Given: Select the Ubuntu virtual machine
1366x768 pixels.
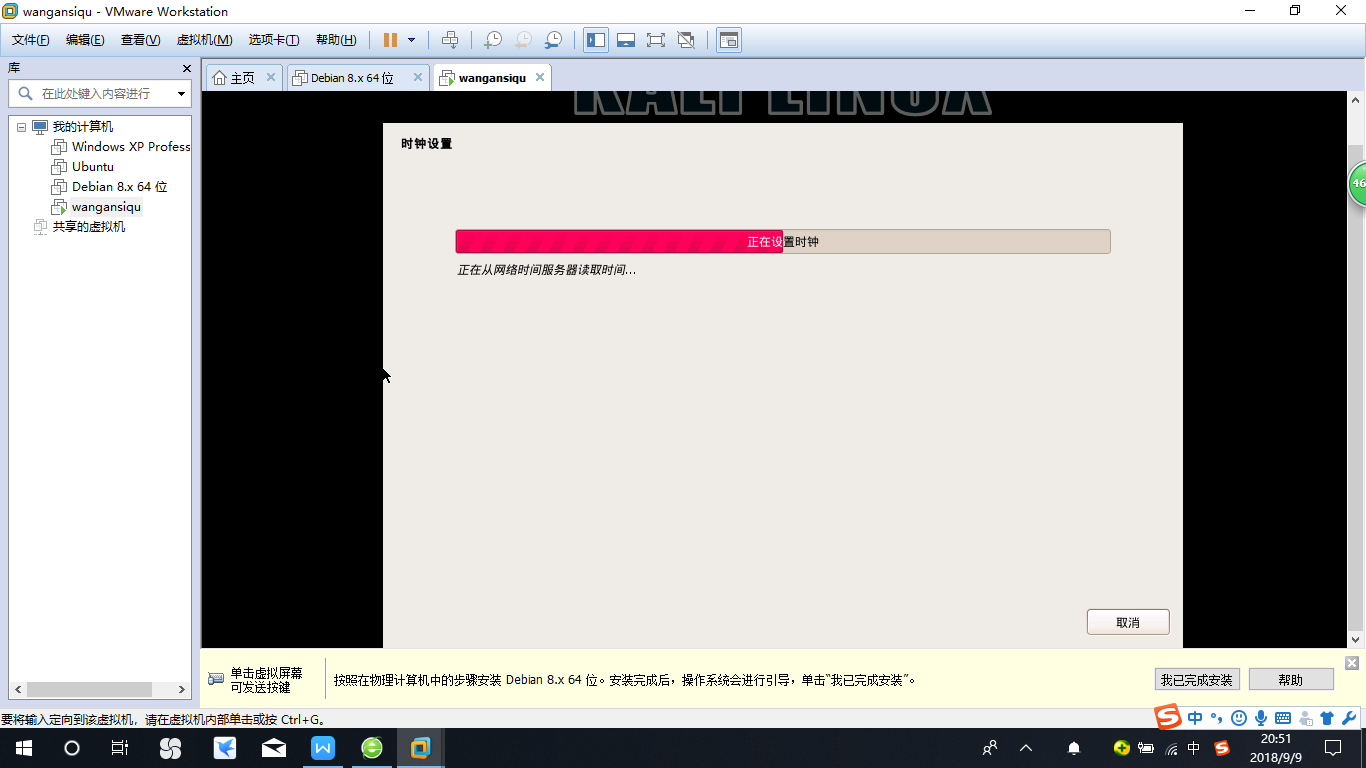Looking at the screenshot, I should click(93, 167).
